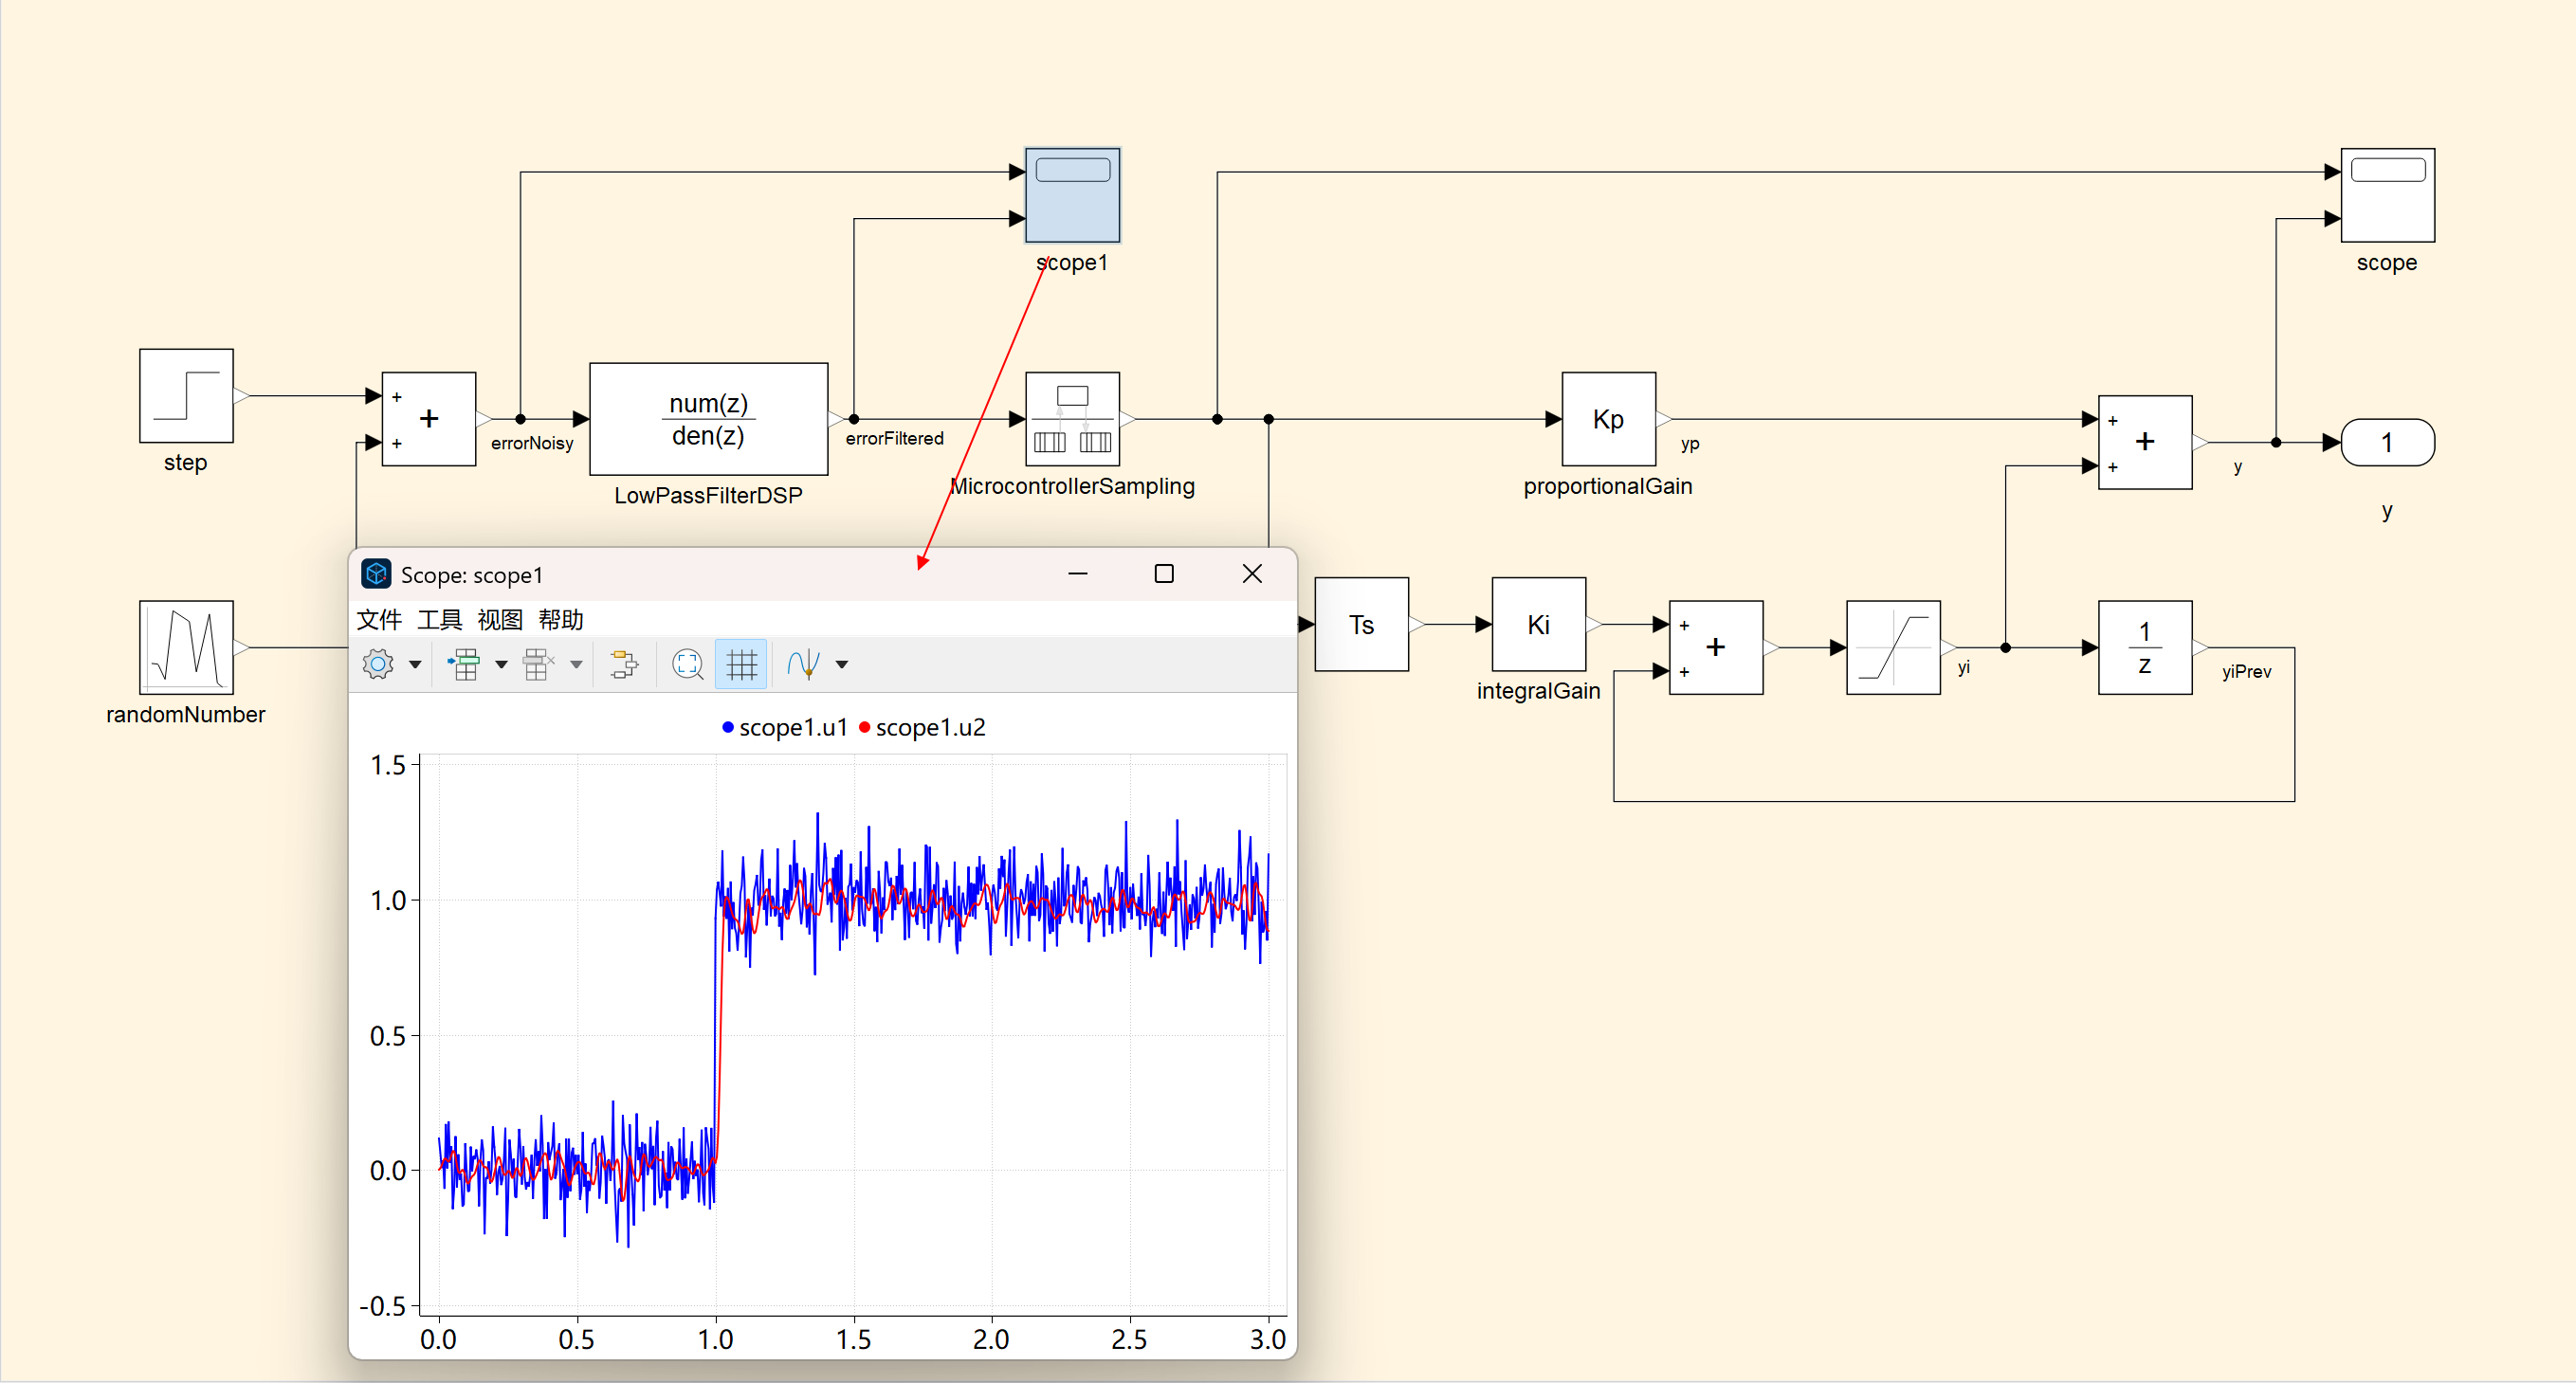Select the LowPassFilterDSP num(z)/den(z) block
Viewport: 2576px width, 1383px height.
point(708,419)
